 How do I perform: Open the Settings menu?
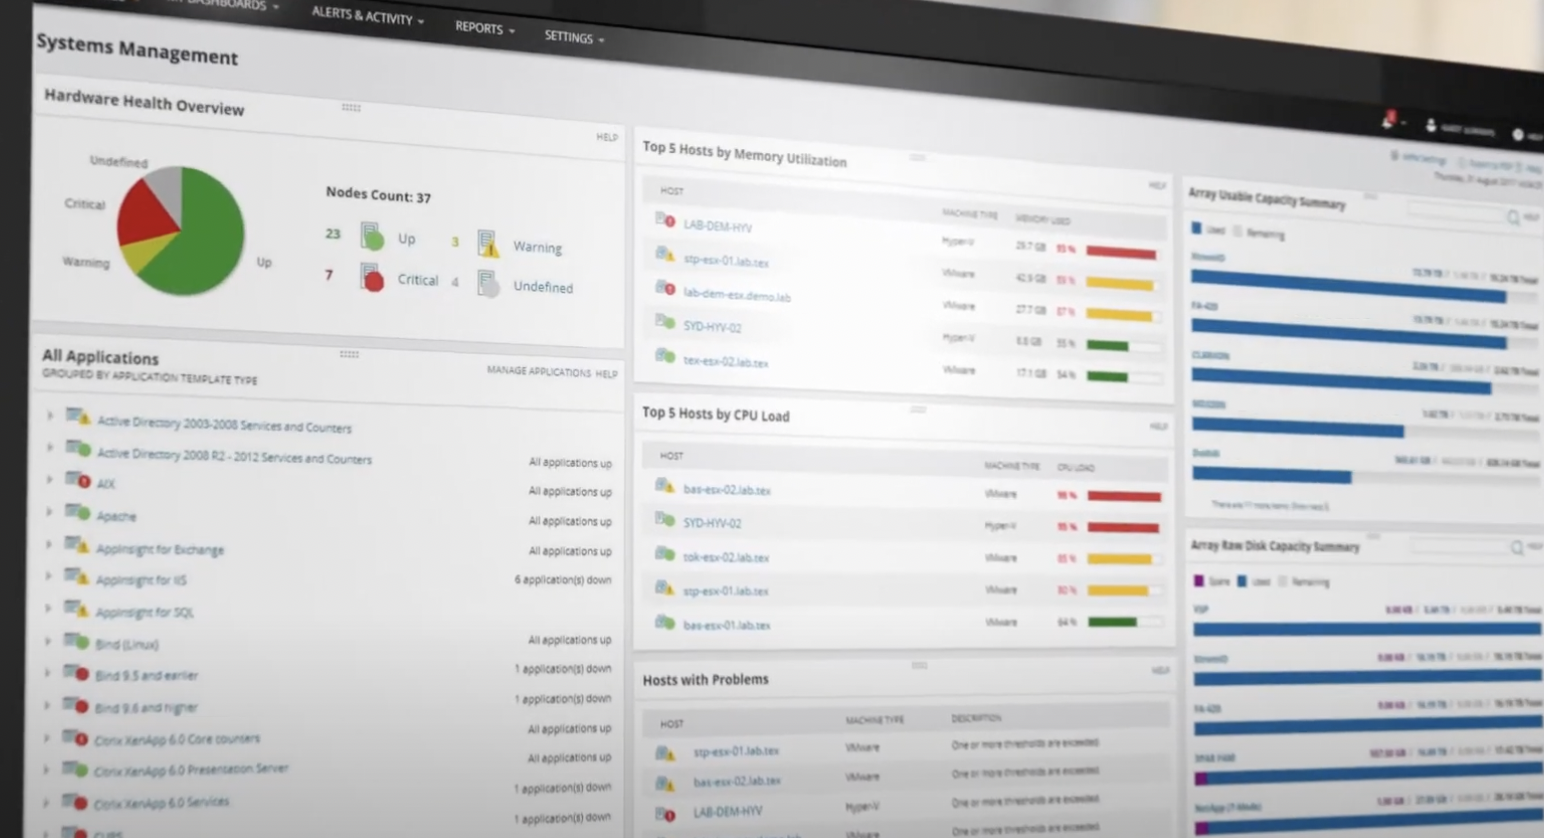[x=574, y=37]
